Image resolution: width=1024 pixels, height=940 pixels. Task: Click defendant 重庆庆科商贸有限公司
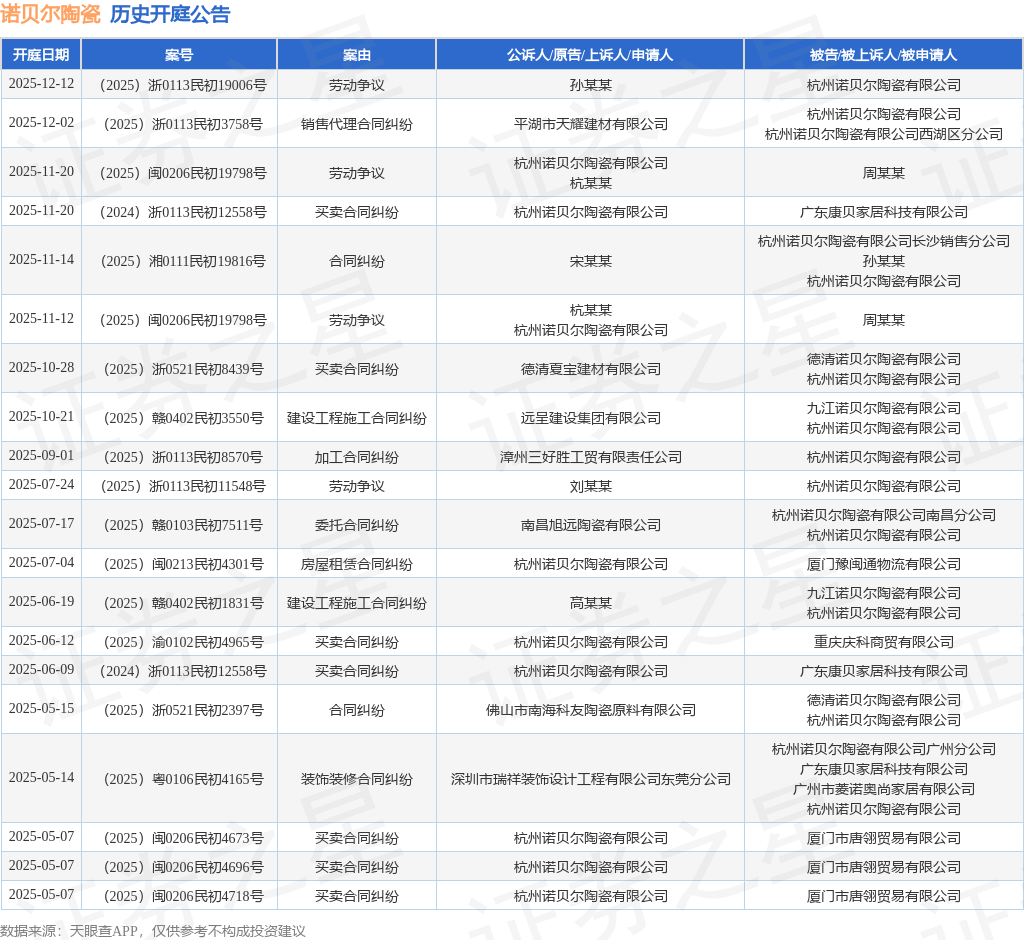pyautogui.click(x=884, y=642)
